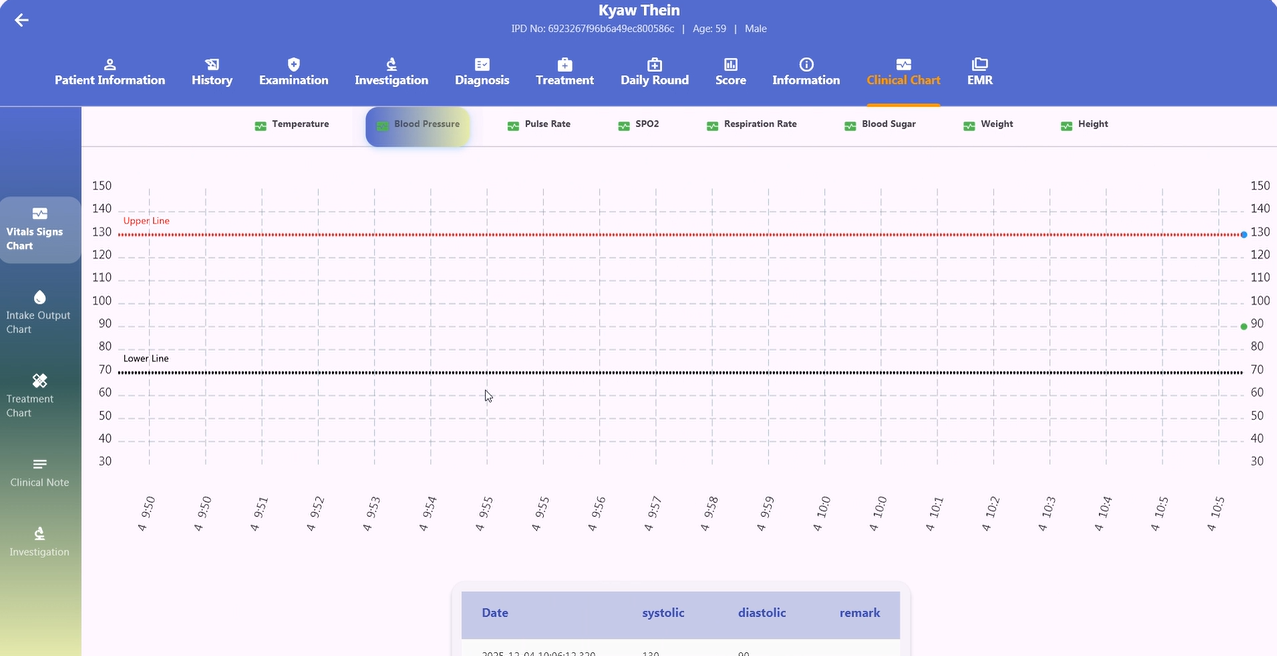Toggle the Temperature vital chart
Viewport: 1277px width, 656px height.
[291, 125]
